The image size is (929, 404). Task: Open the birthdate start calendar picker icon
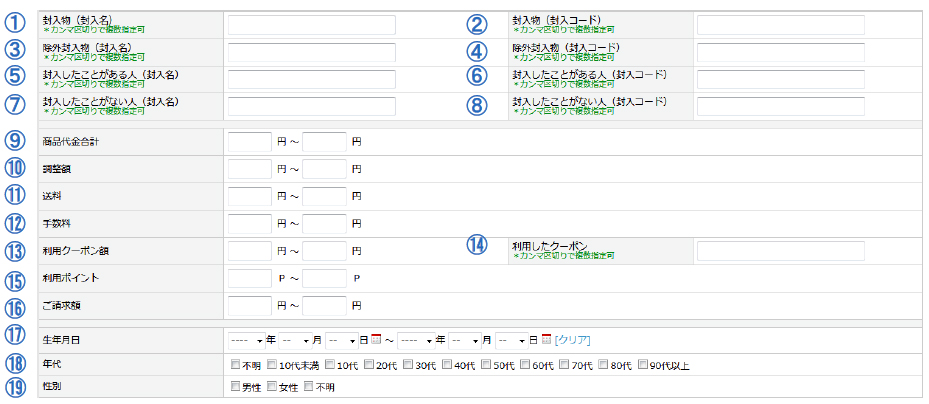coord(377,340)
